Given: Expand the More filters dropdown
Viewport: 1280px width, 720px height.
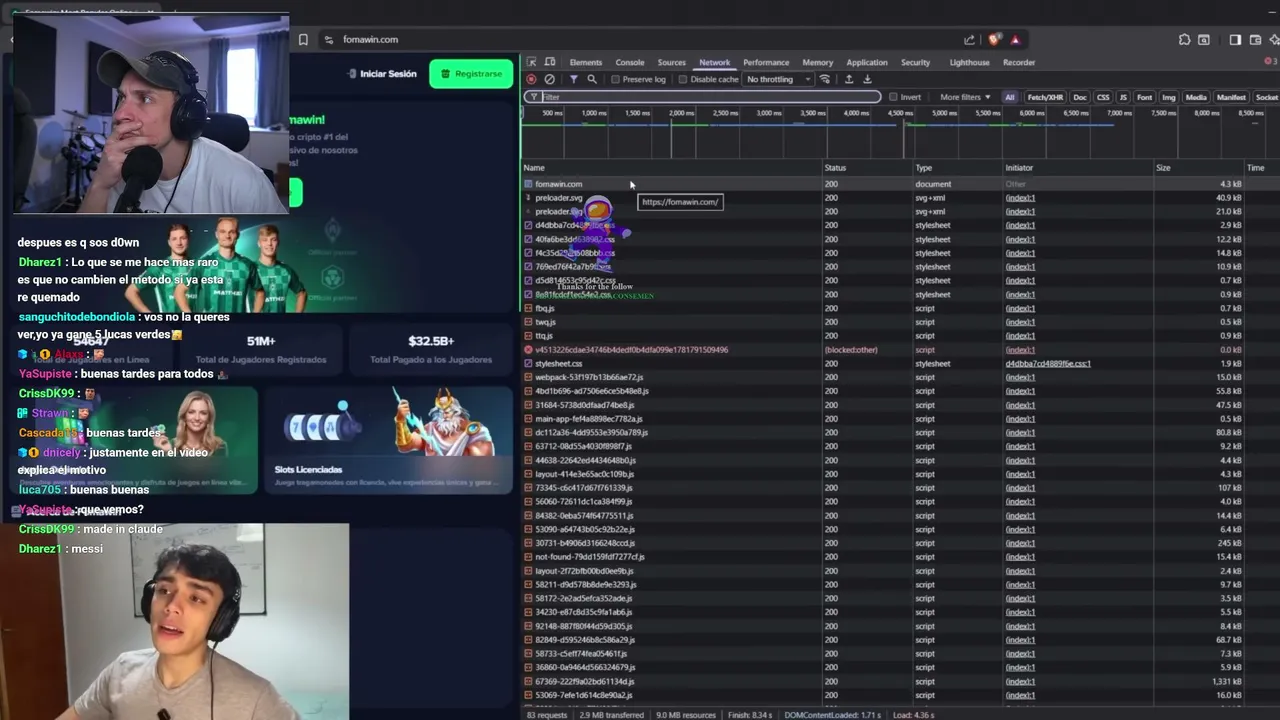Looking at the screenshot, I should 965,97.
